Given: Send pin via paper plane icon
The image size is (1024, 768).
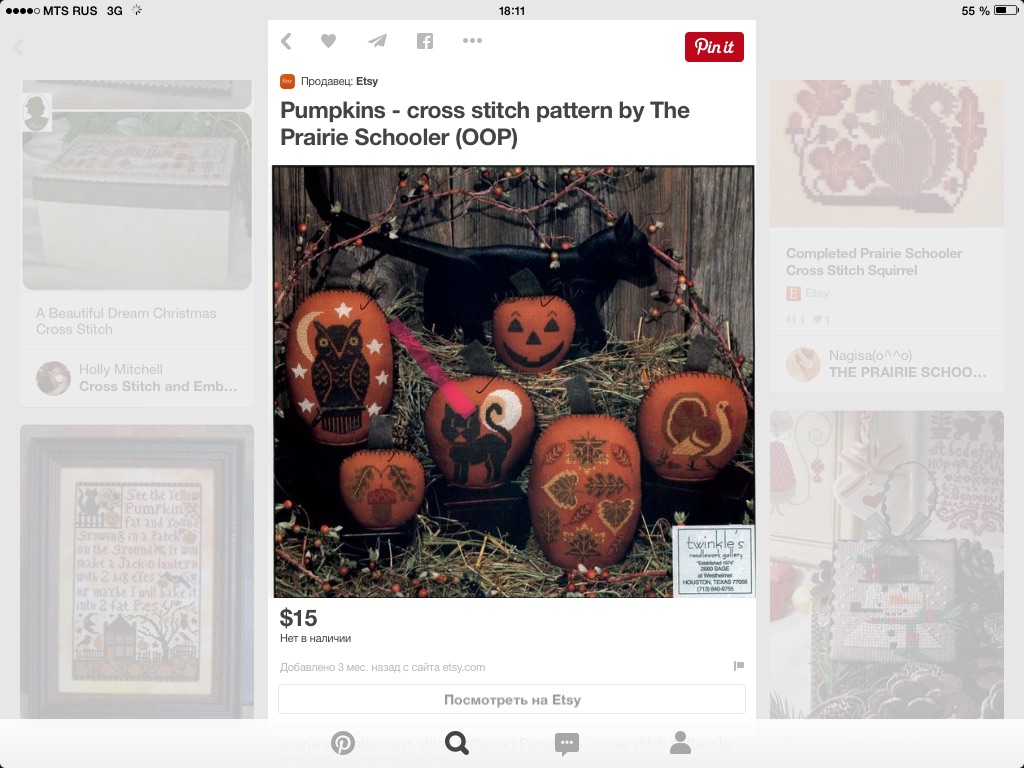Looking at the screenshot, I should click(377, 40).
